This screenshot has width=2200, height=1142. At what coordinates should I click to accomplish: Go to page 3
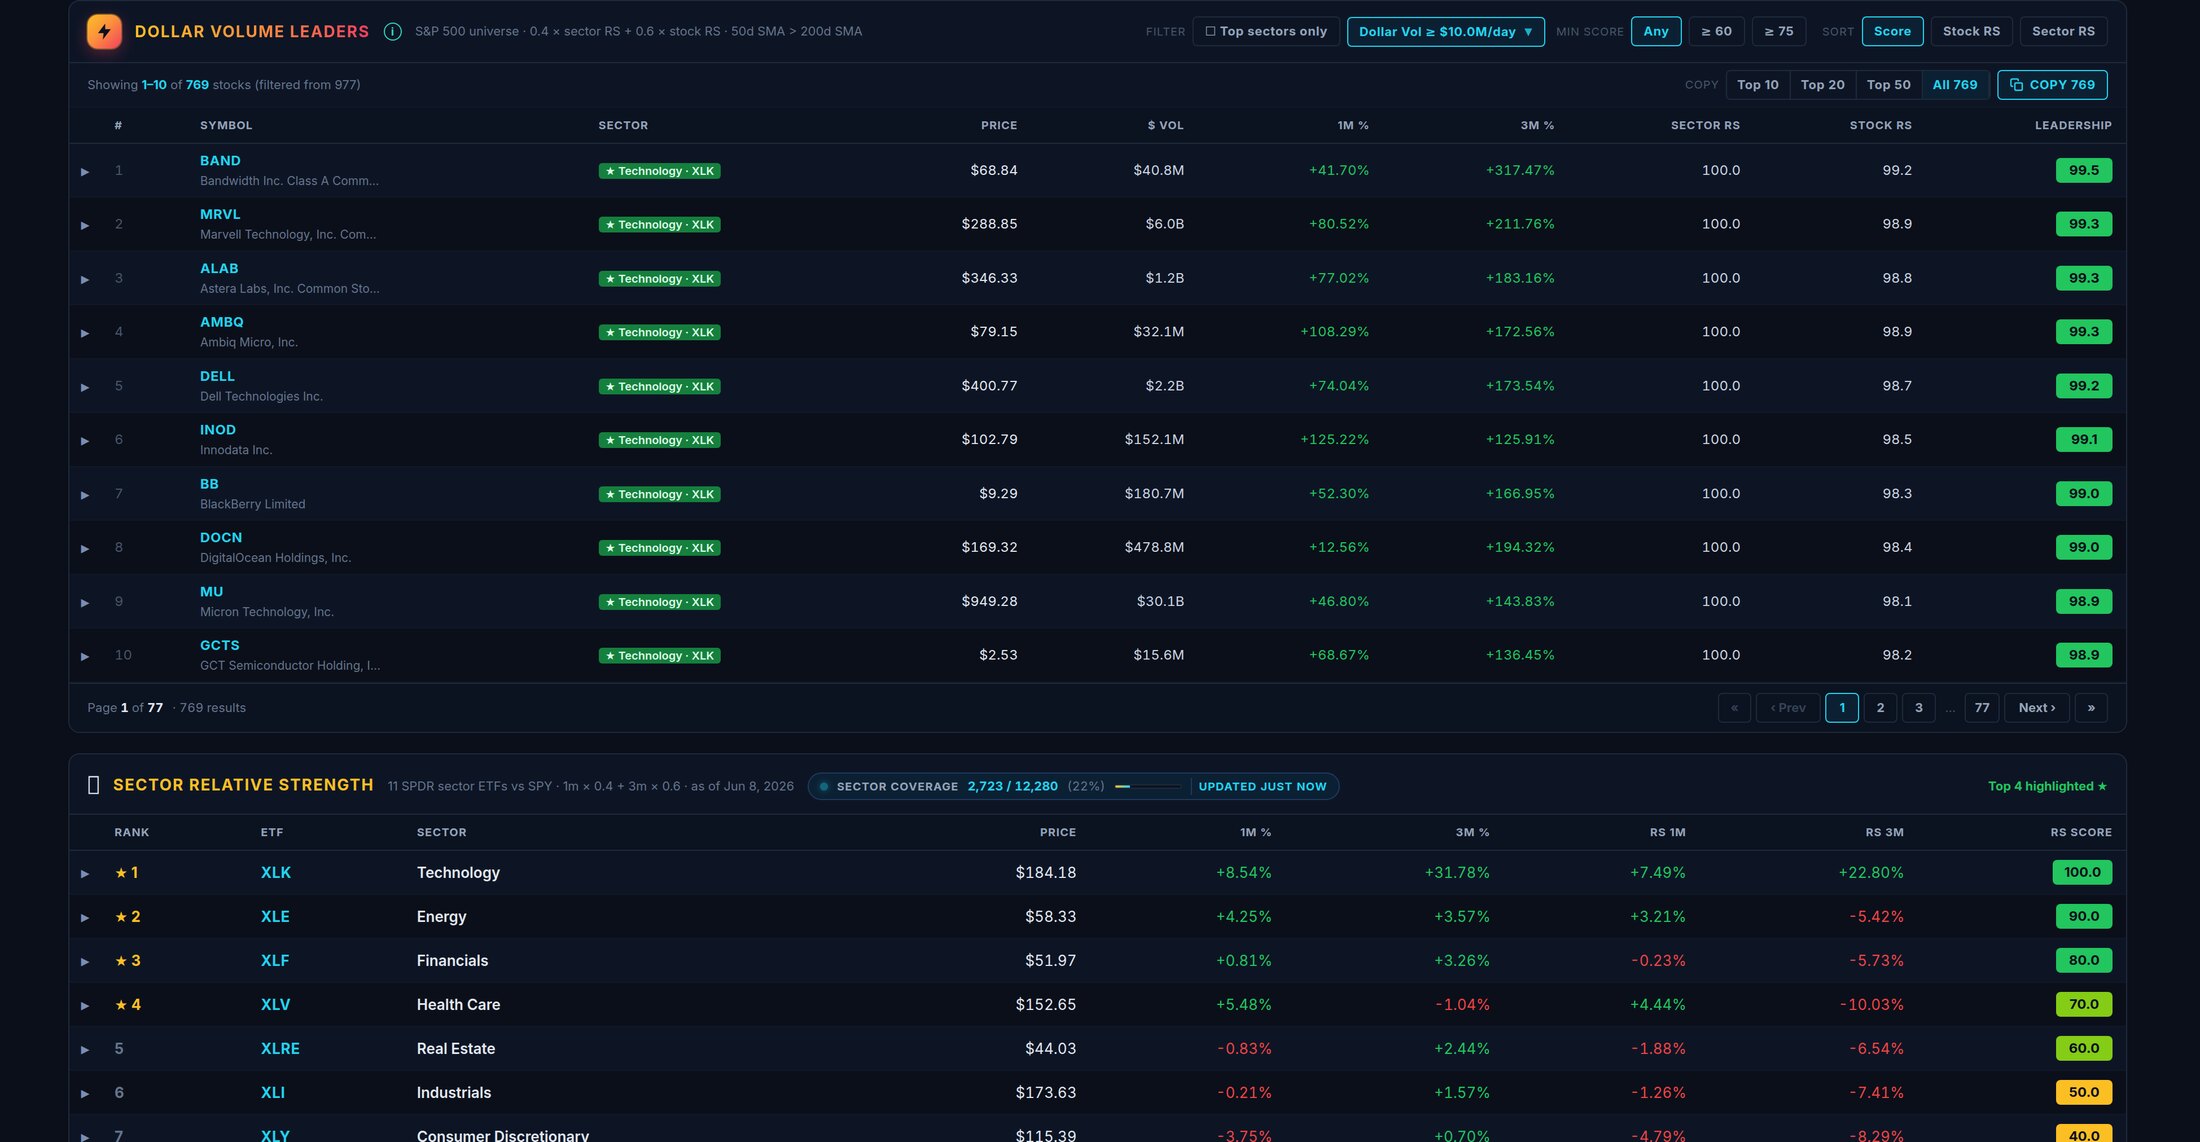pyautogui.click(x=1918, y=708)
